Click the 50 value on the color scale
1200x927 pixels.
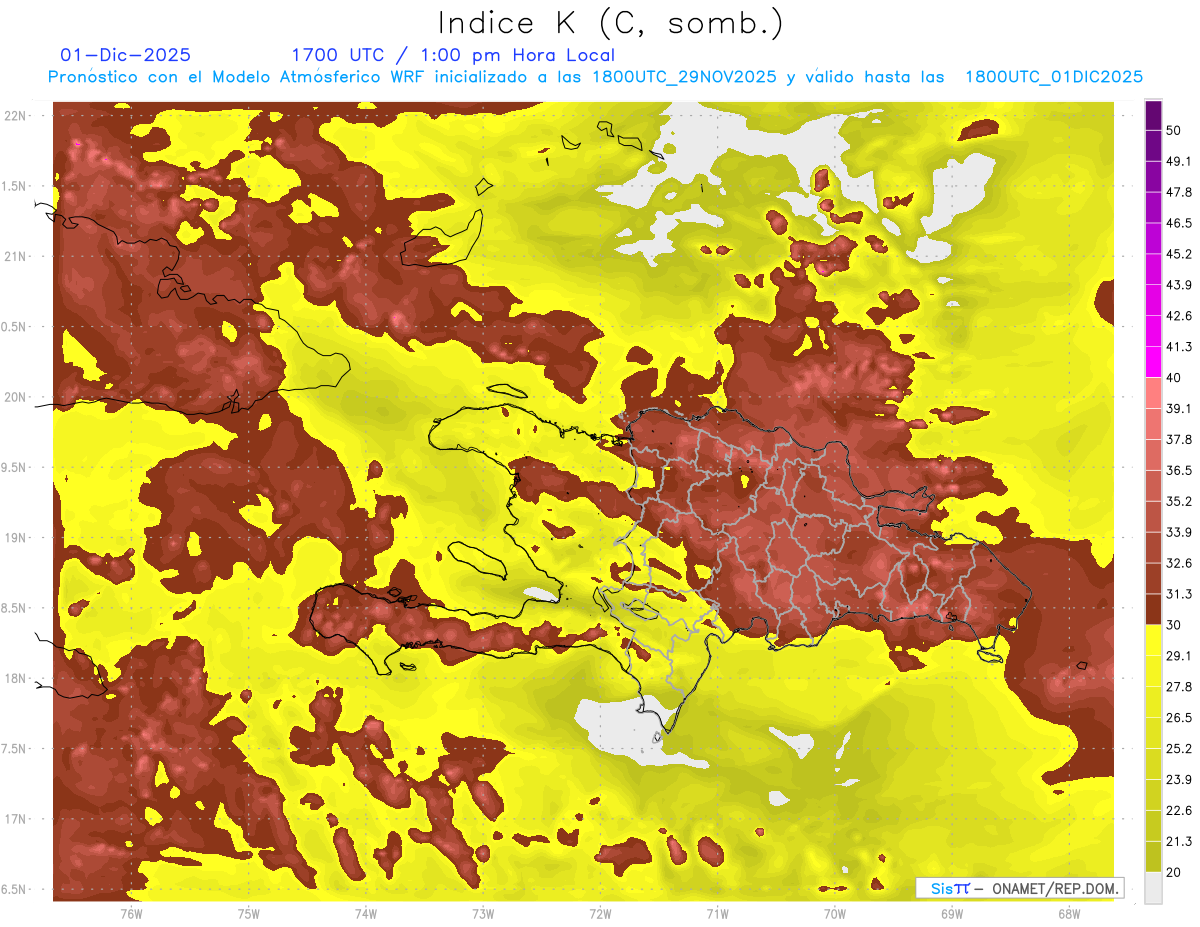click(x=1174, y=130)
